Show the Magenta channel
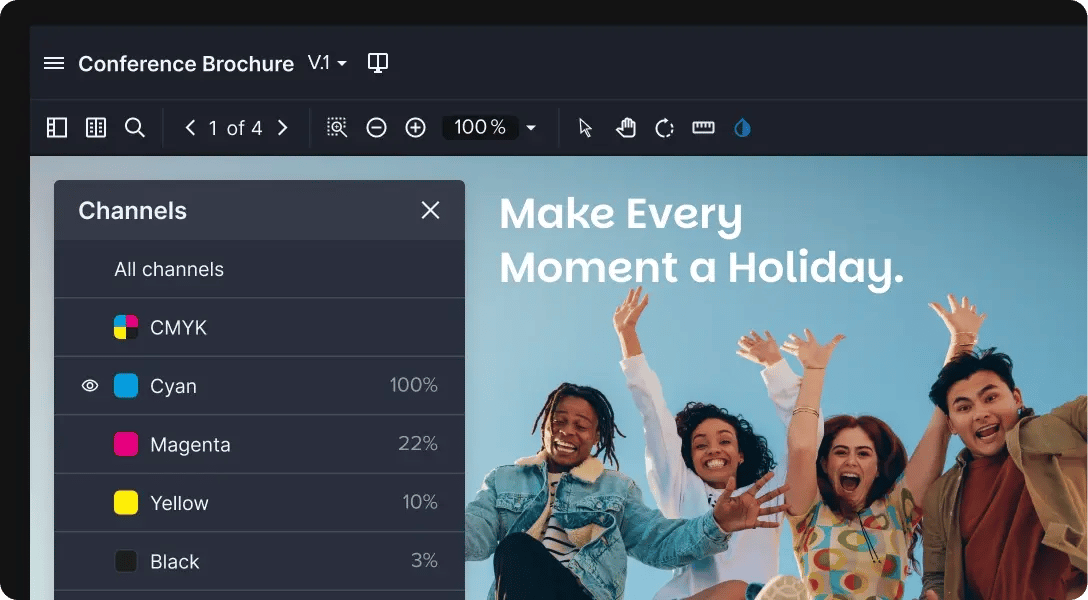 [90, 443]
